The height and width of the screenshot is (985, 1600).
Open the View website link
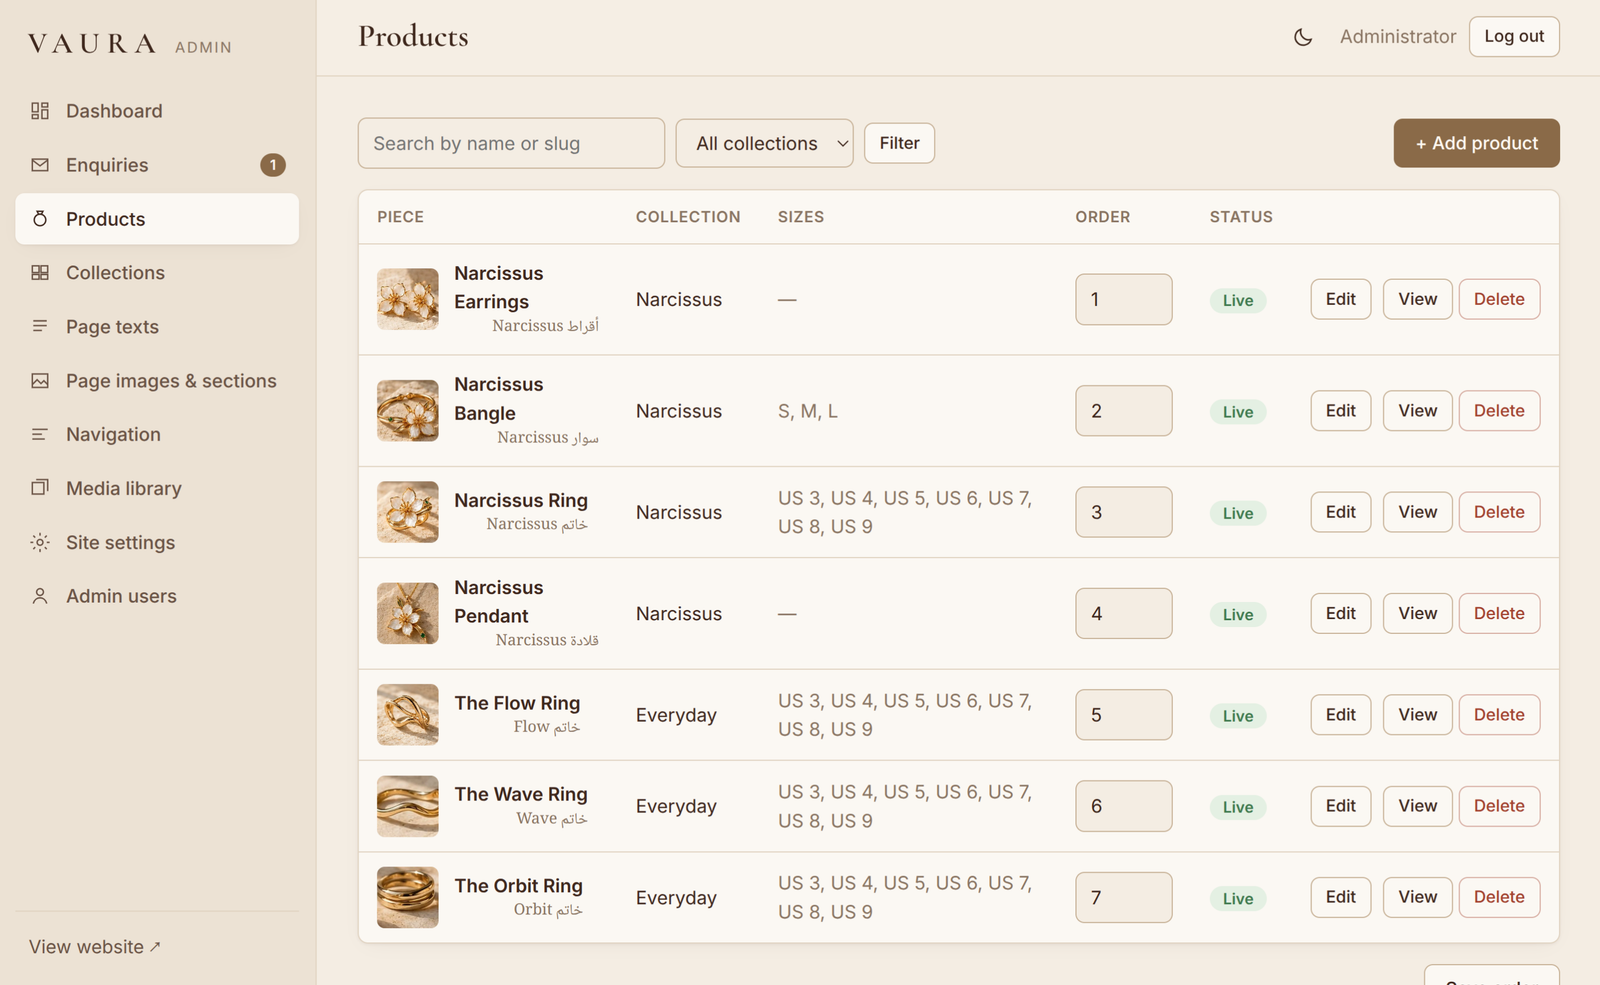point(95,947)
